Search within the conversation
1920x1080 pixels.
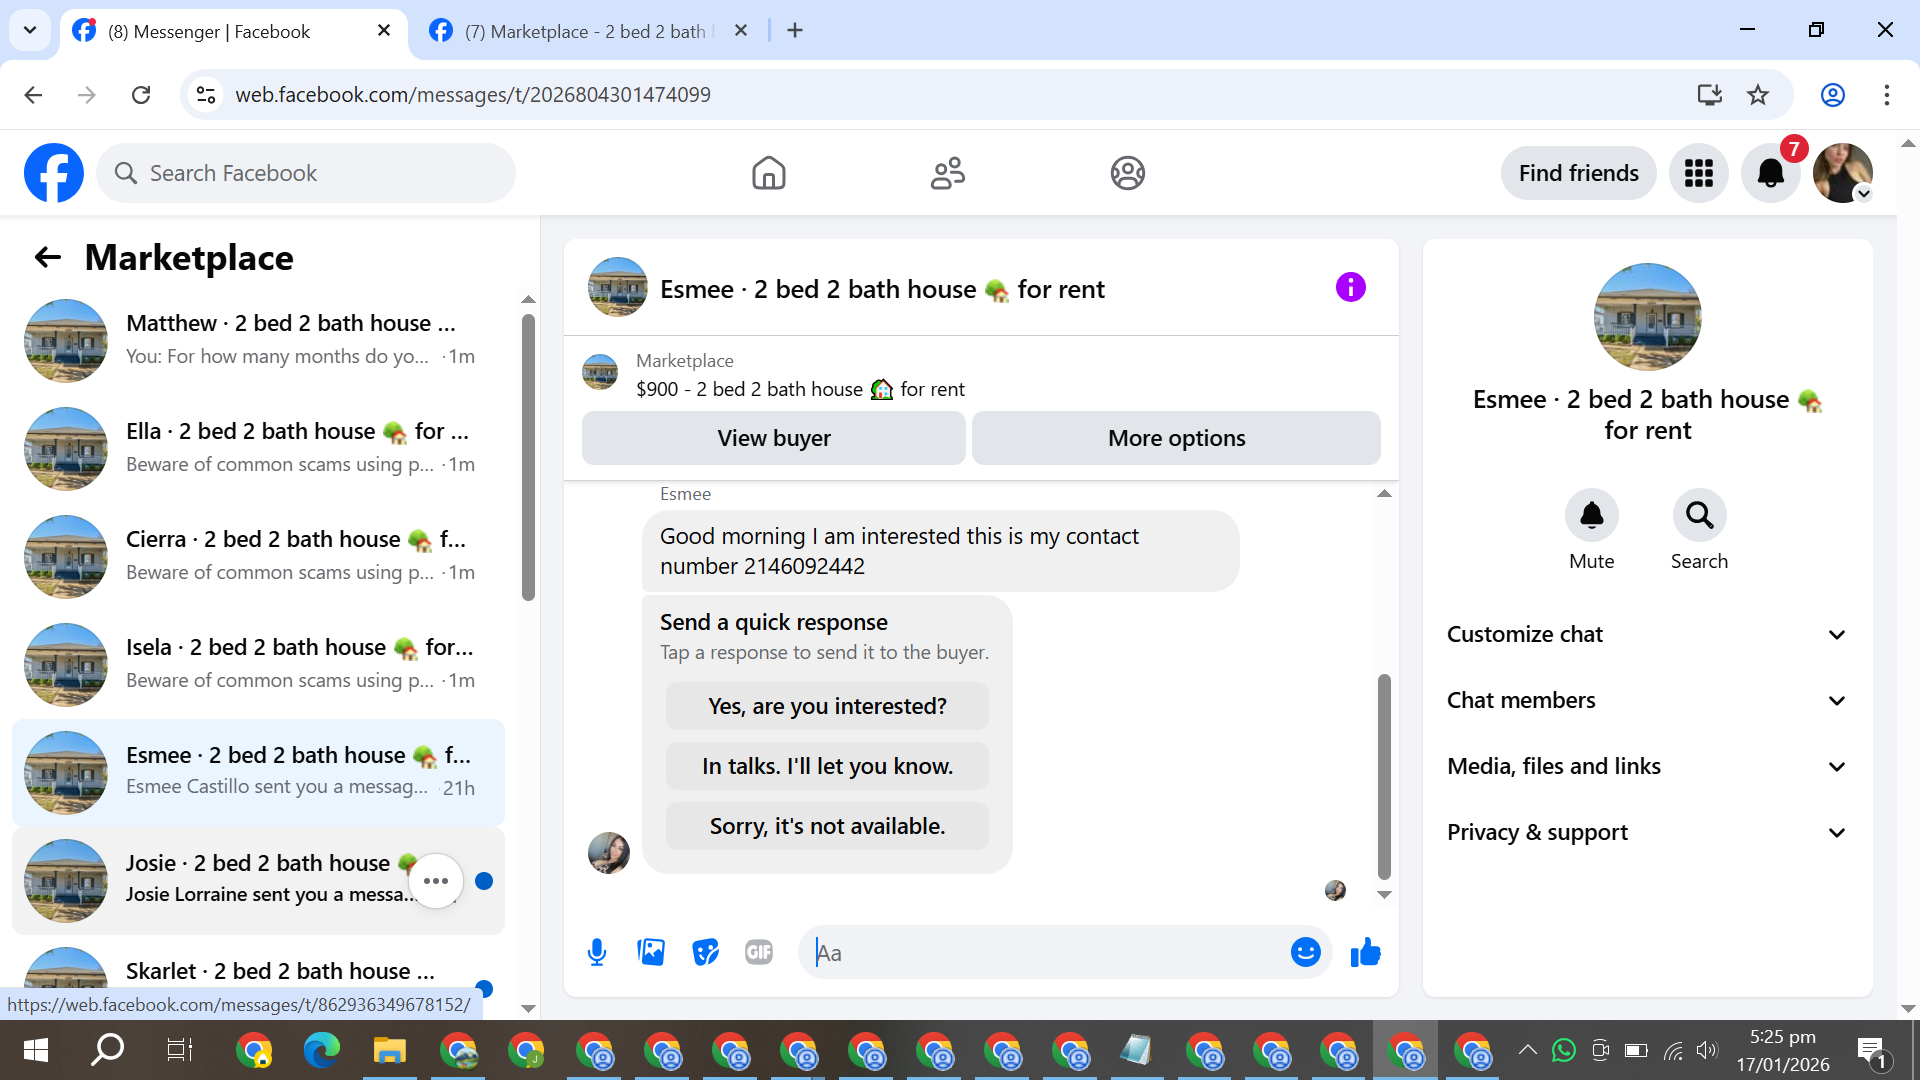click(1699, 516)
